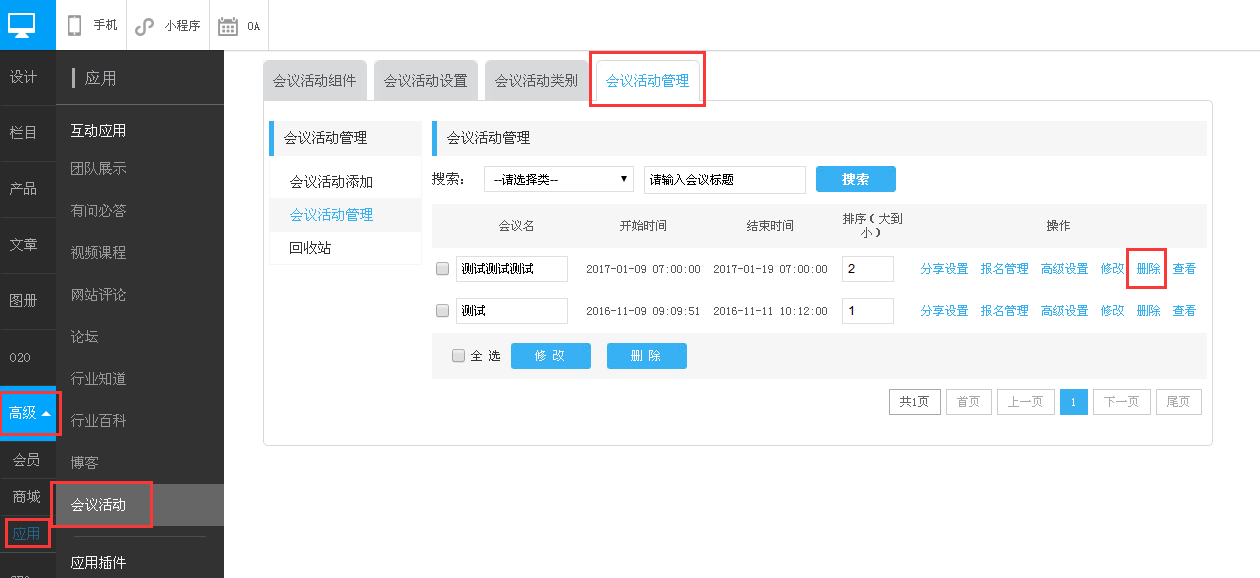Switch to the 会议活动类别 tab
Image resolution: width=1260 pixels, height=578 pixels.
coord(537,81)
